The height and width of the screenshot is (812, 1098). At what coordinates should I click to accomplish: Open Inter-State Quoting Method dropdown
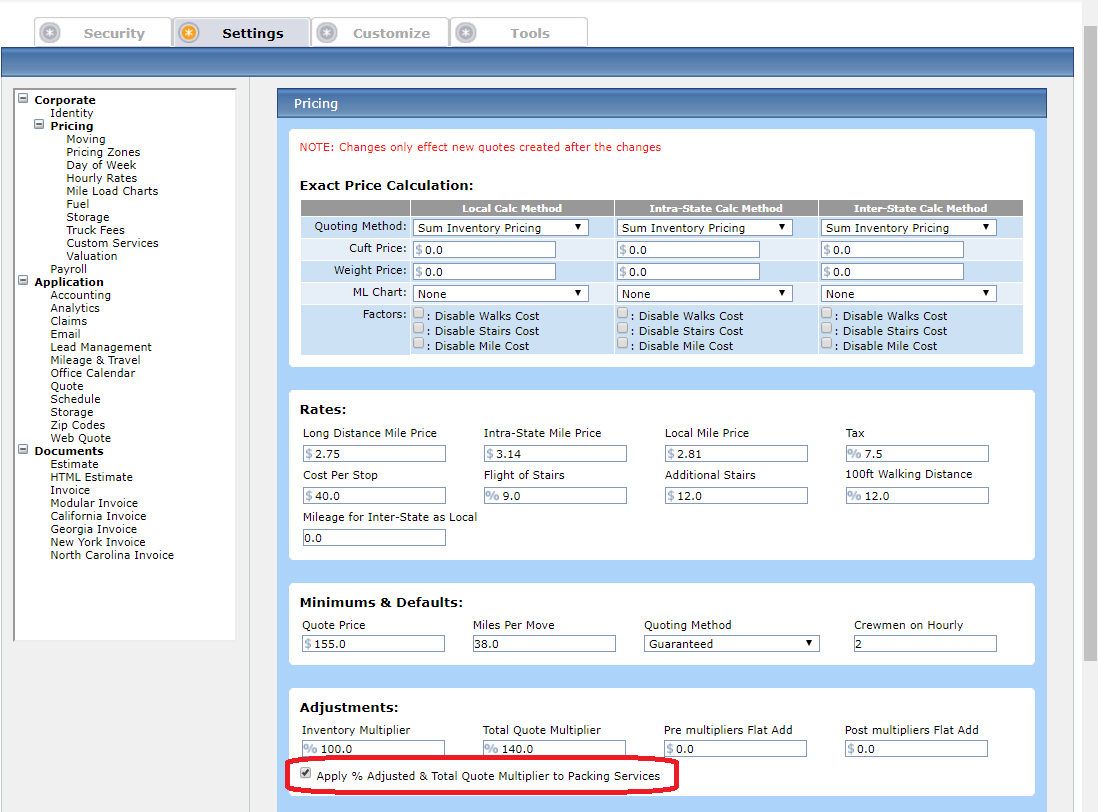[908, 228]
